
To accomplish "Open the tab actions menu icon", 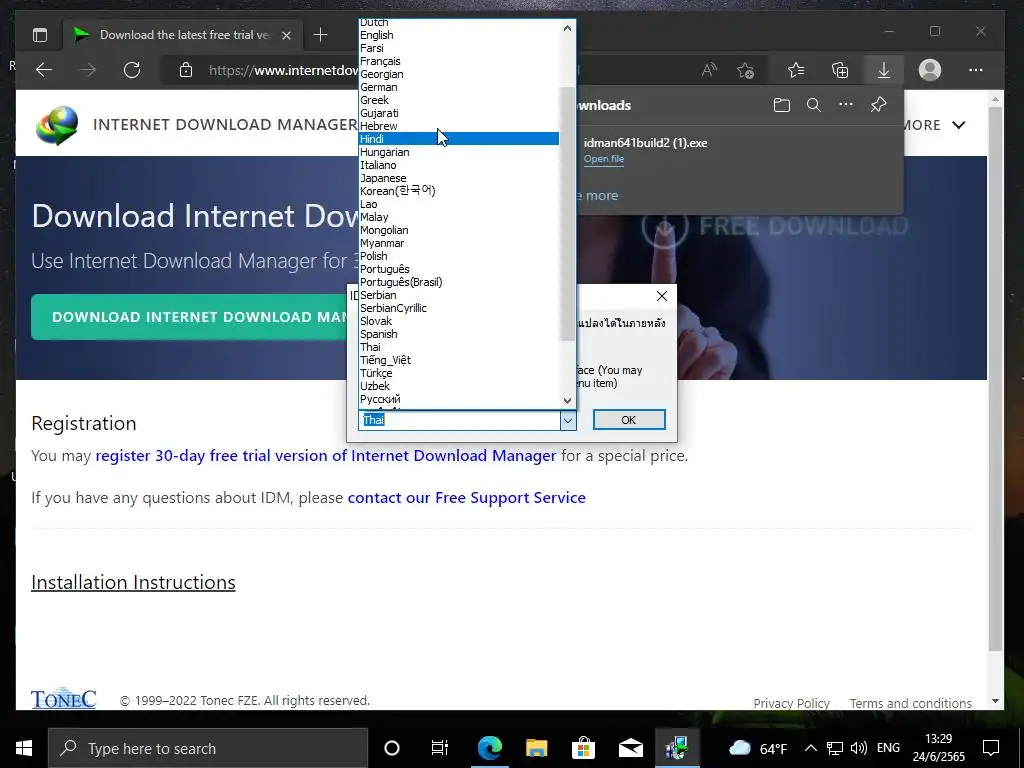I will pyautogui.click(x=40, y=35).
